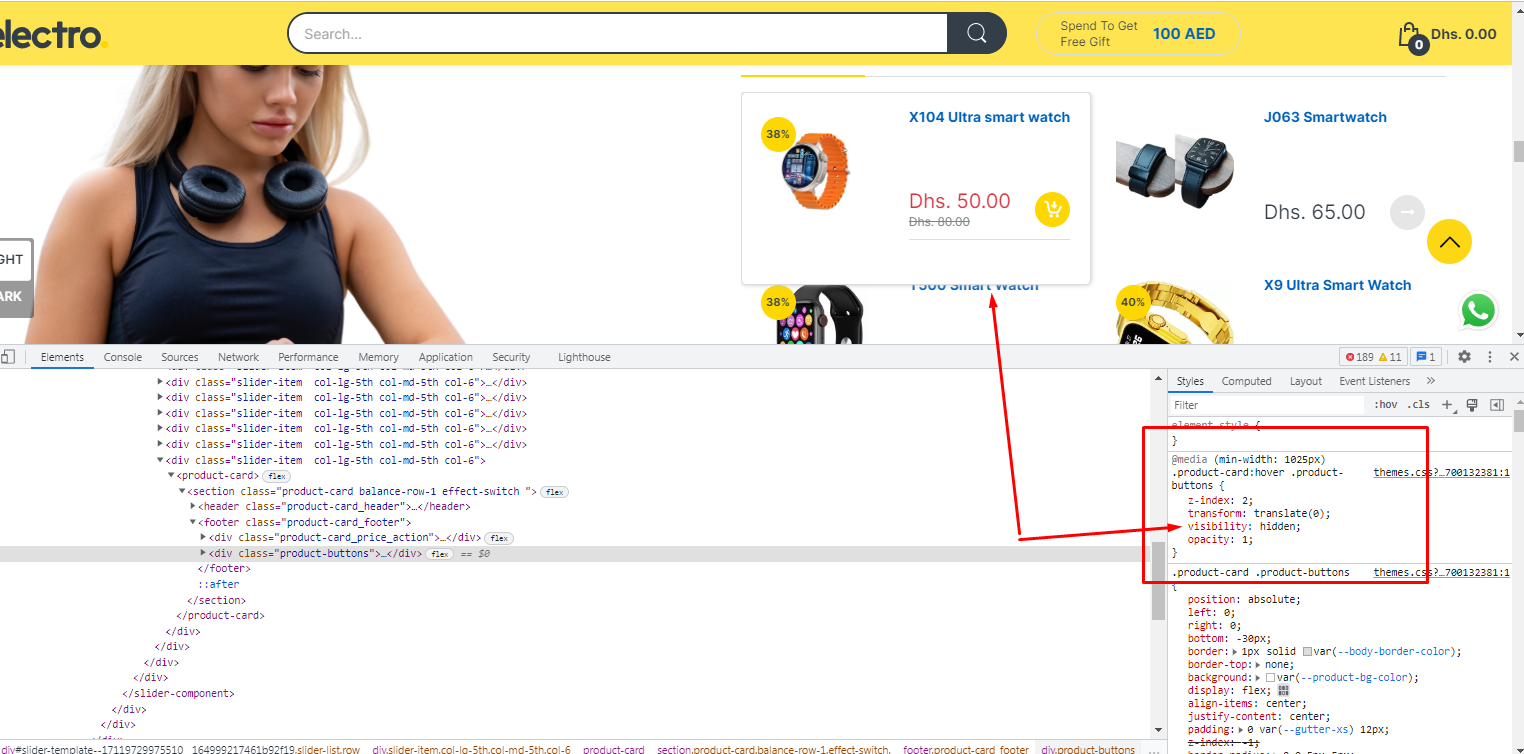The height and width of the screenshot is (754, 1524).
Task: Open the Network tab
Action: (239, 357)
